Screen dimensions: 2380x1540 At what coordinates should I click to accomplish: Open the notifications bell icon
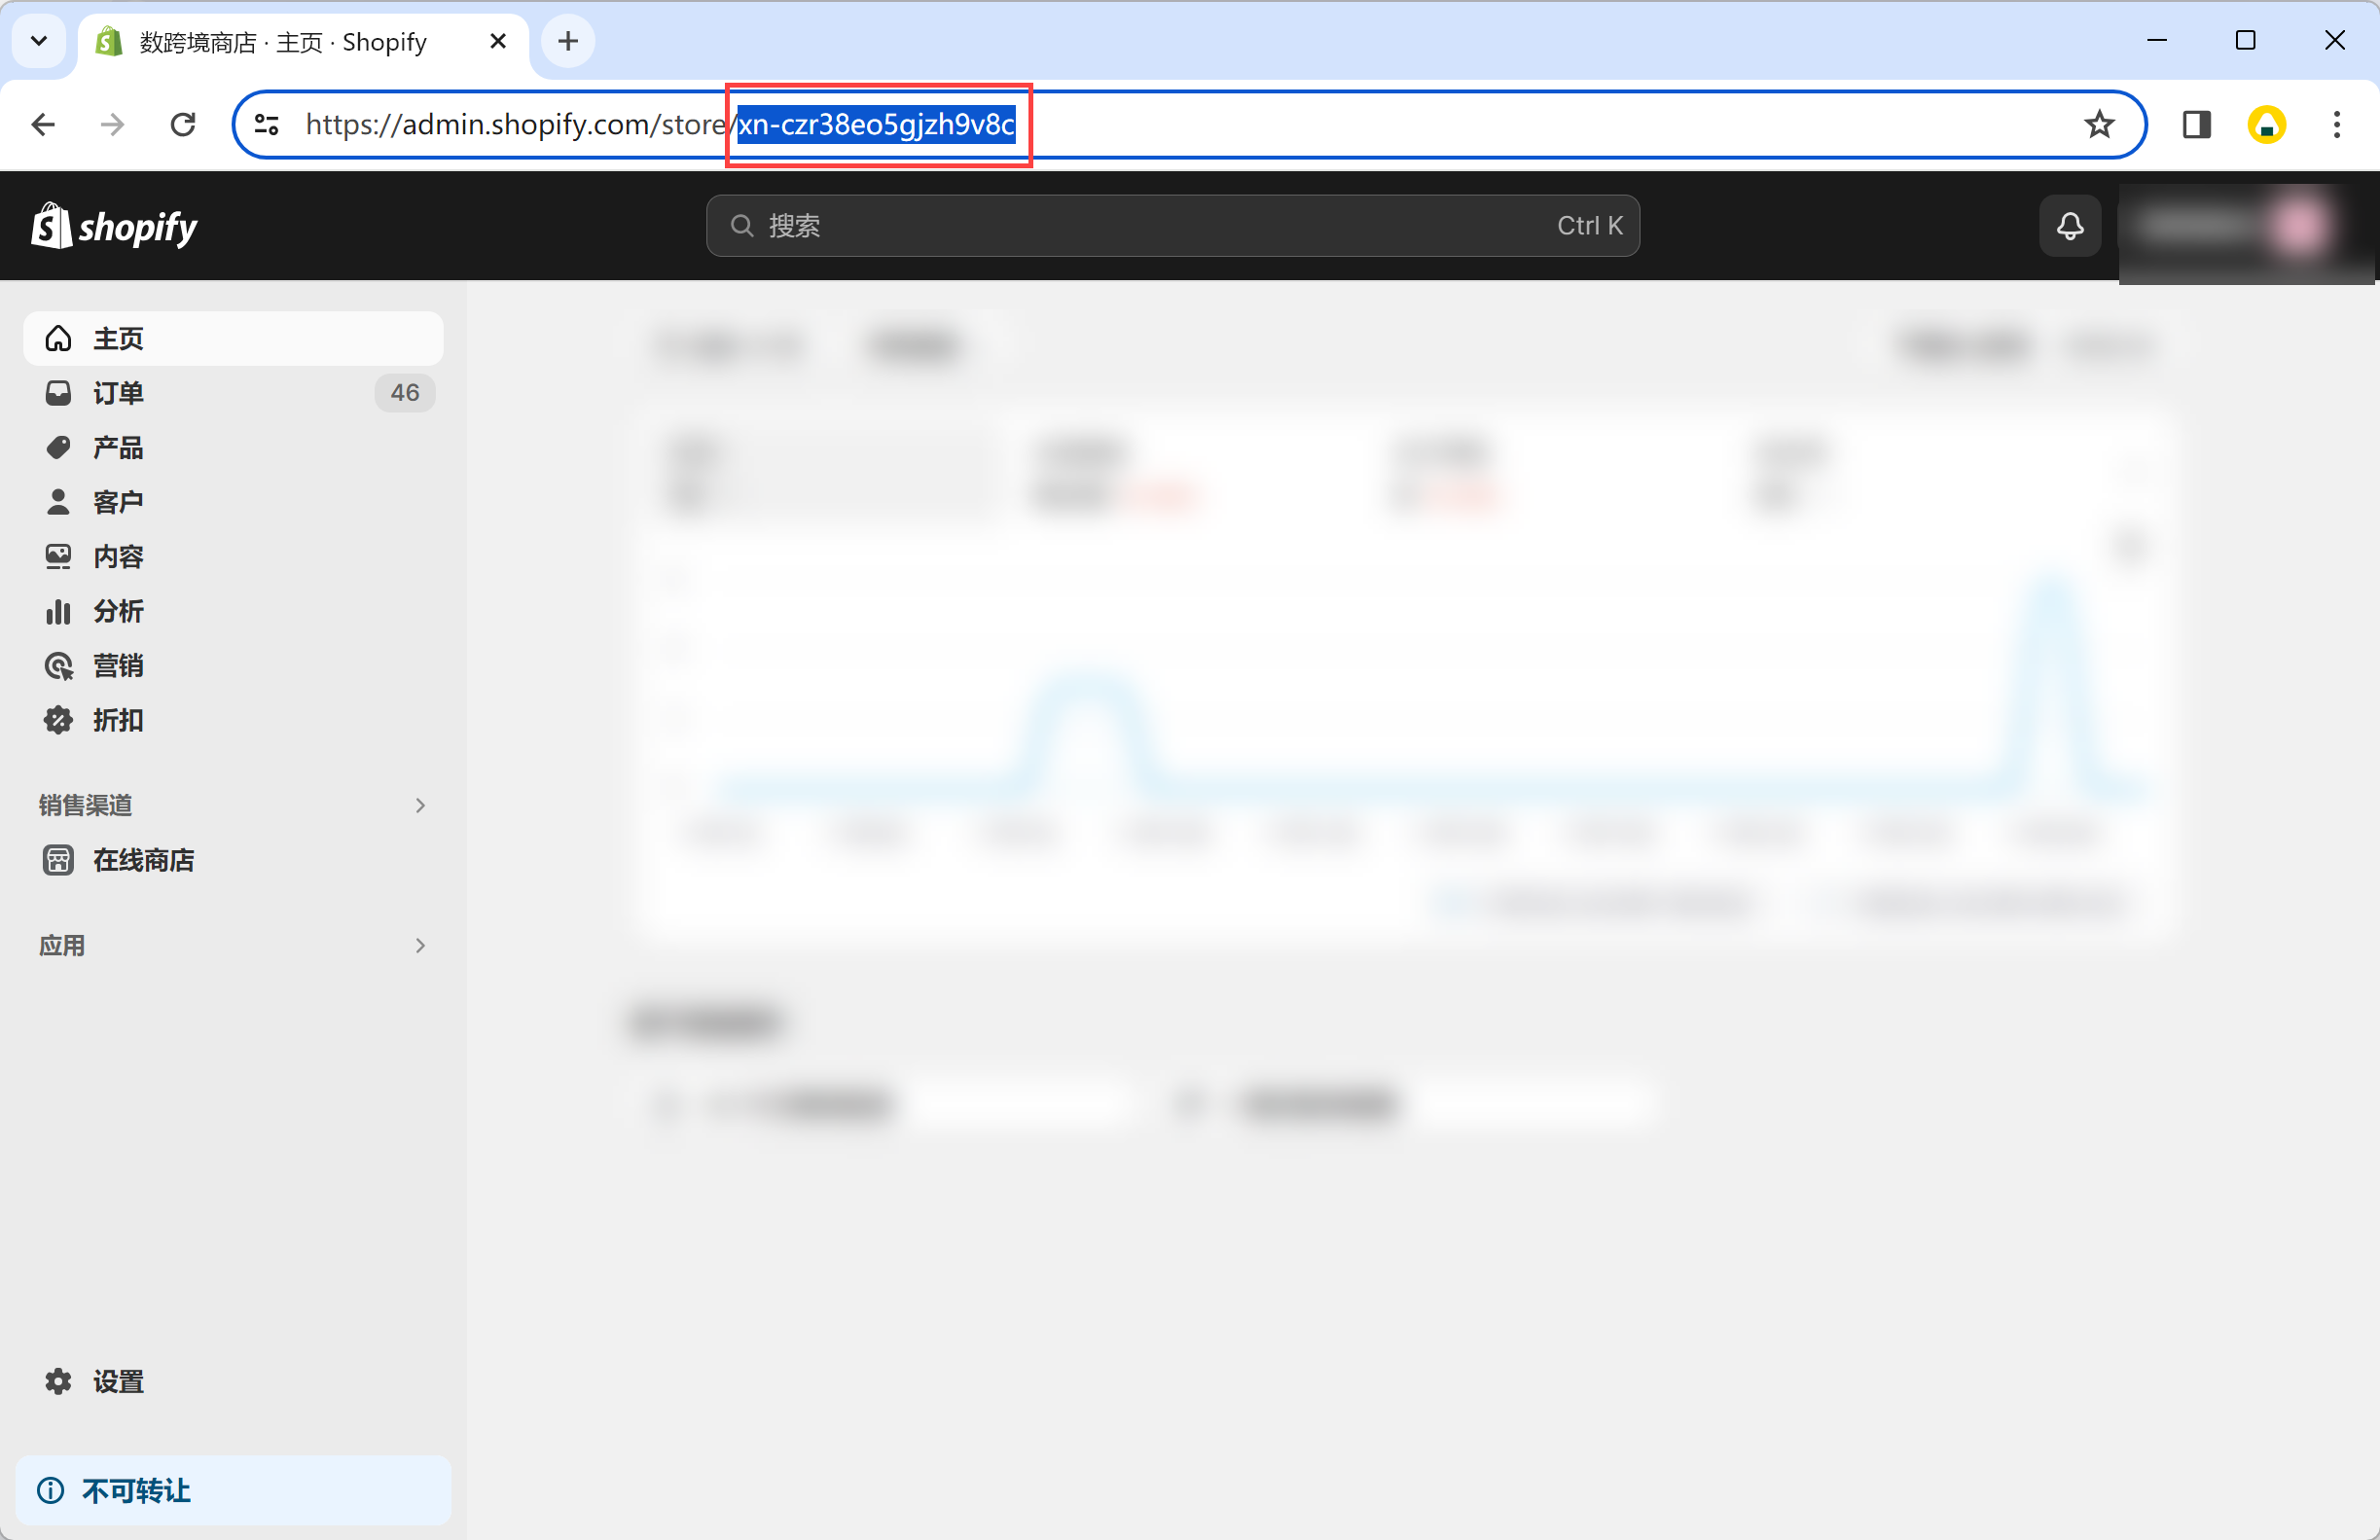point(2069,226)
